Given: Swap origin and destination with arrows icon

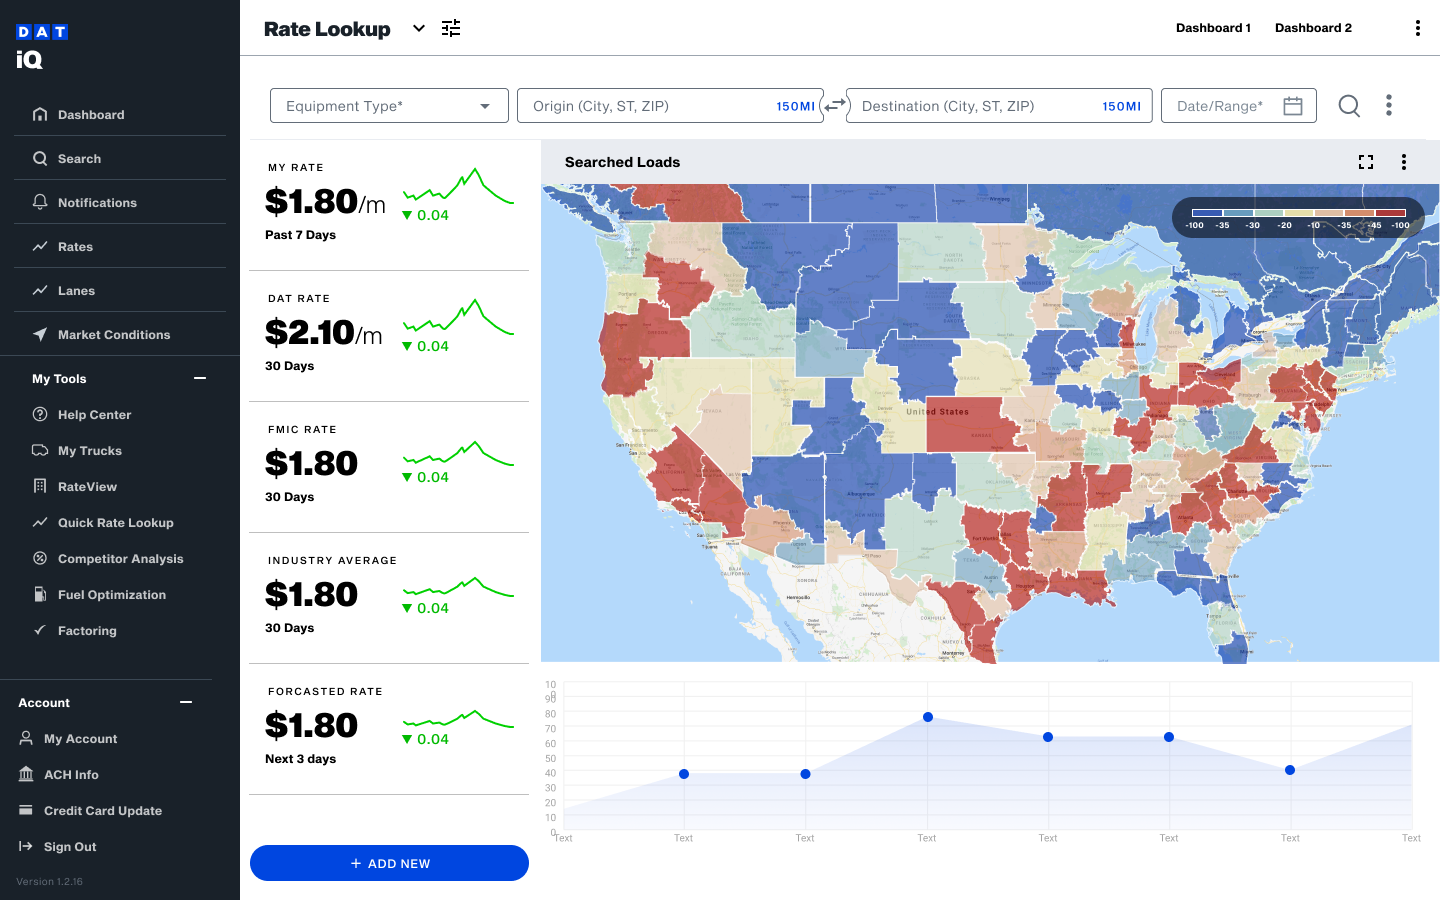Looking at the screenshot, I should (835, 105).
